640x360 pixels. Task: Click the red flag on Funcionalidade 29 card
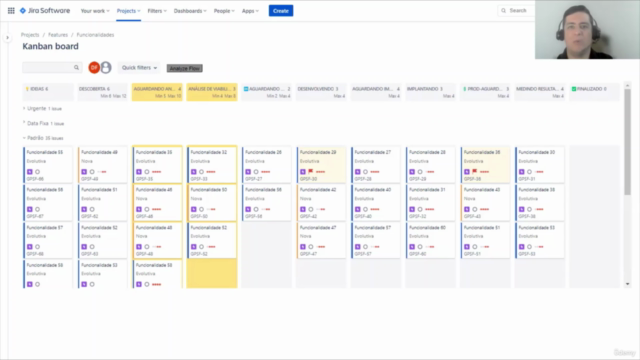click(x=311, y=171)
